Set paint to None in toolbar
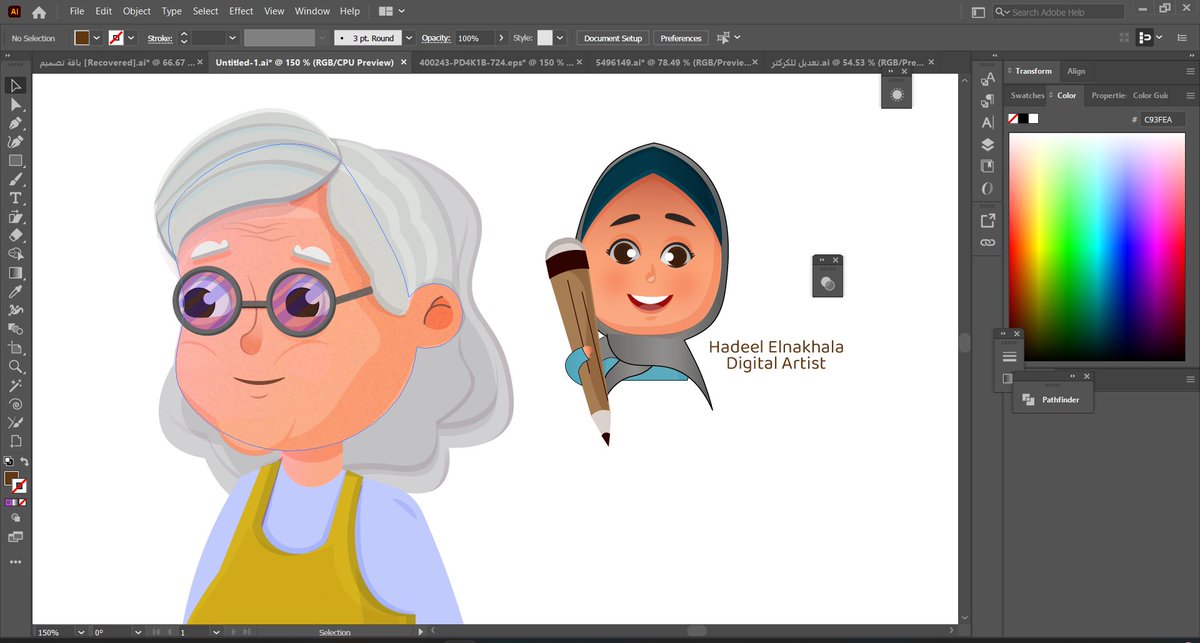Viewport: 1200px width, 643px height. [24, 502]
